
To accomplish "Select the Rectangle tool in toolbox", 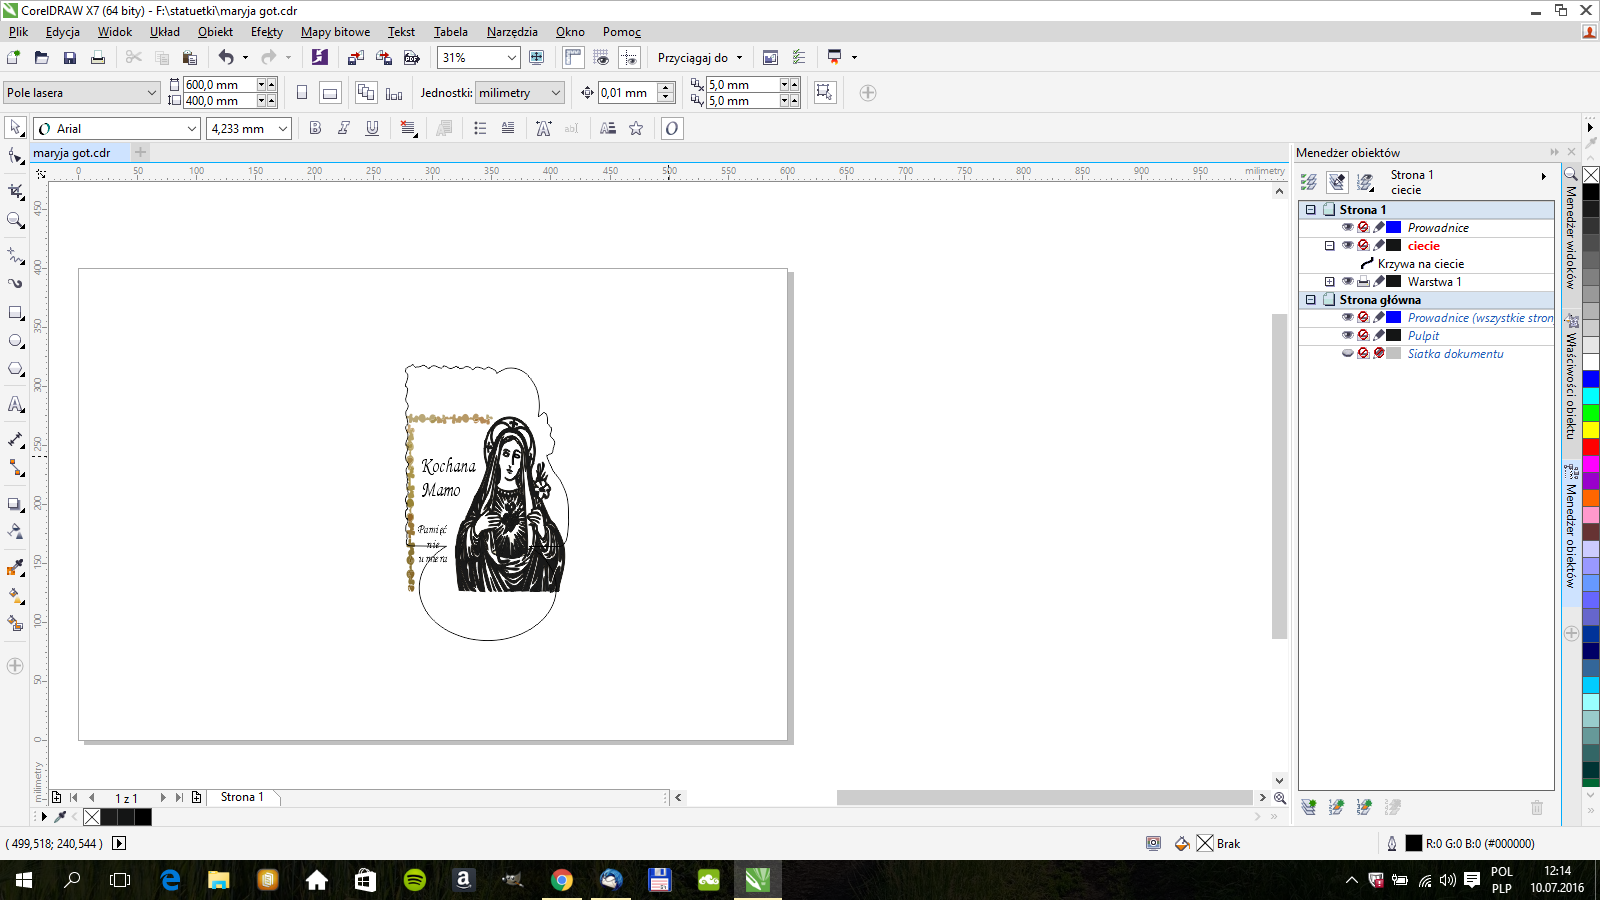I will [15, 313].
